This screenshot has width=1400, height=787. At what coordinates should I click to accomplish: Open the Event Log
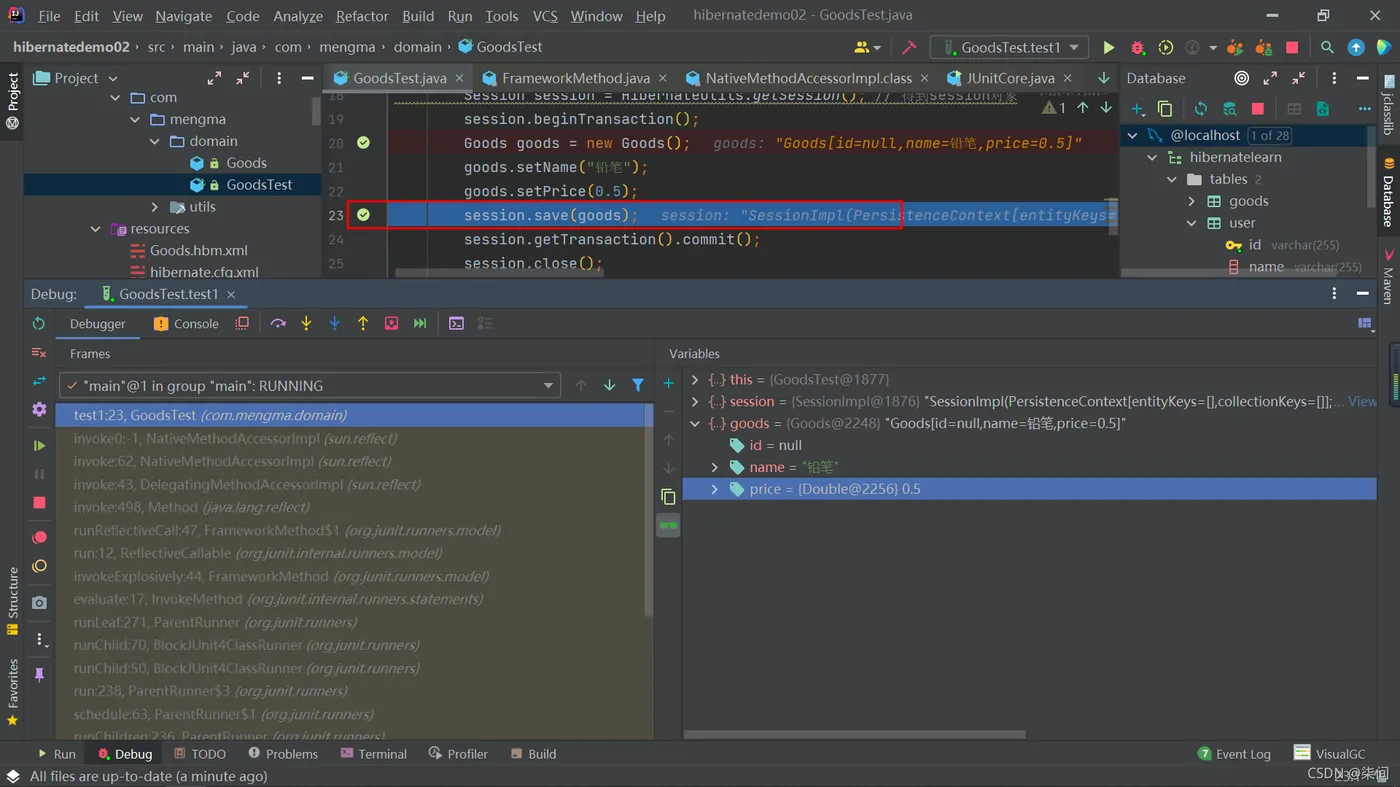pyautogui.click(x=1234, y=754)
